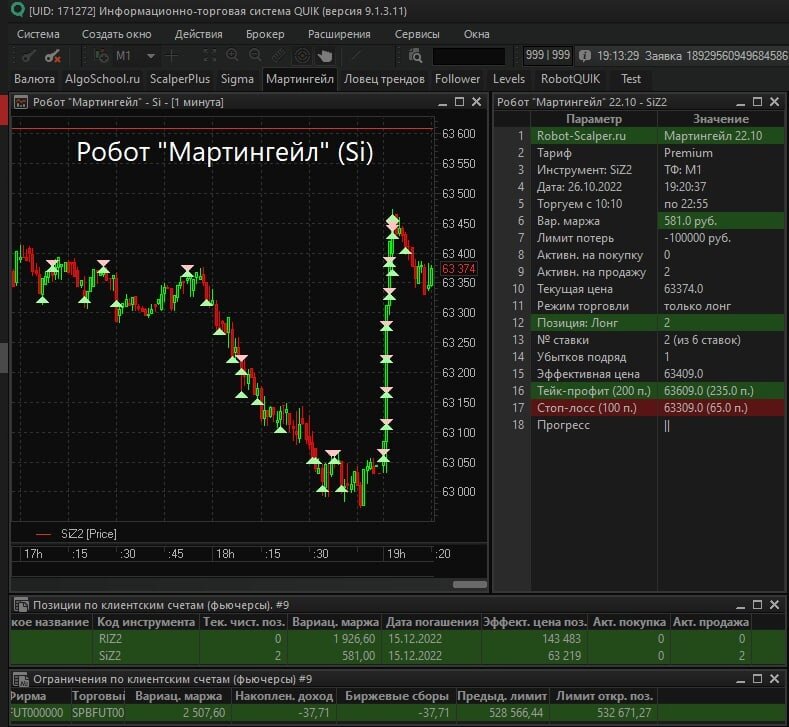
Task: Switch to the Валюта tab
Action: click(34, 79)
